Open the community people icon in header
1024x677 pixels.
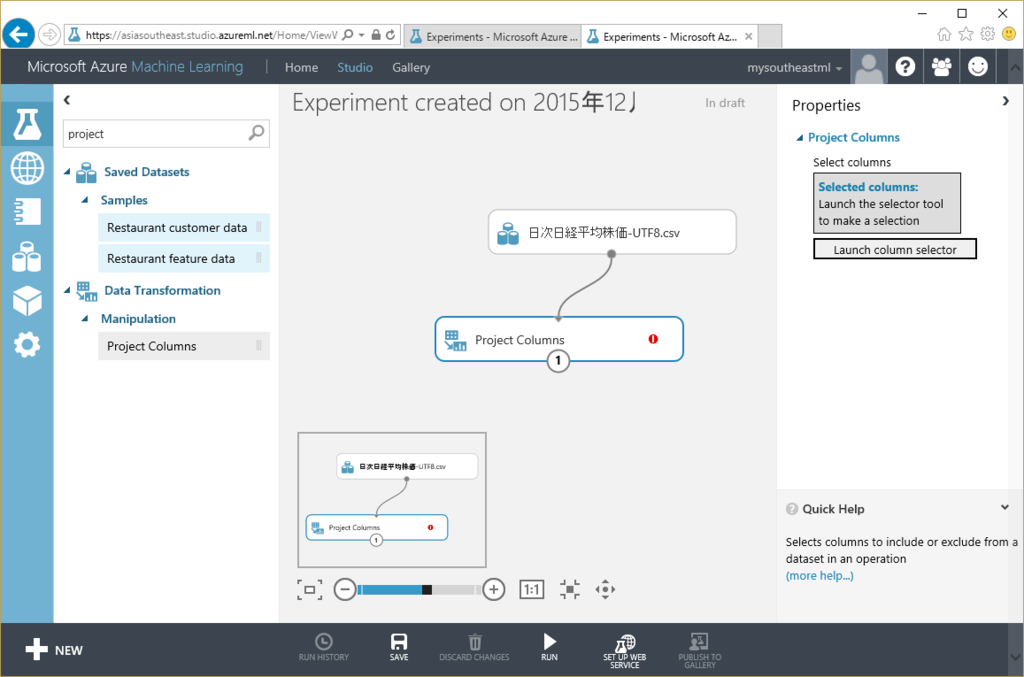941,67
